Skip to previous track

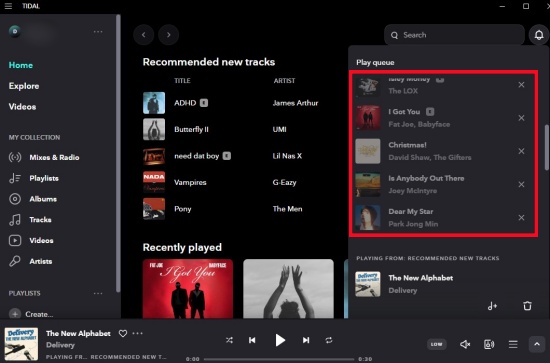(252, 340)
